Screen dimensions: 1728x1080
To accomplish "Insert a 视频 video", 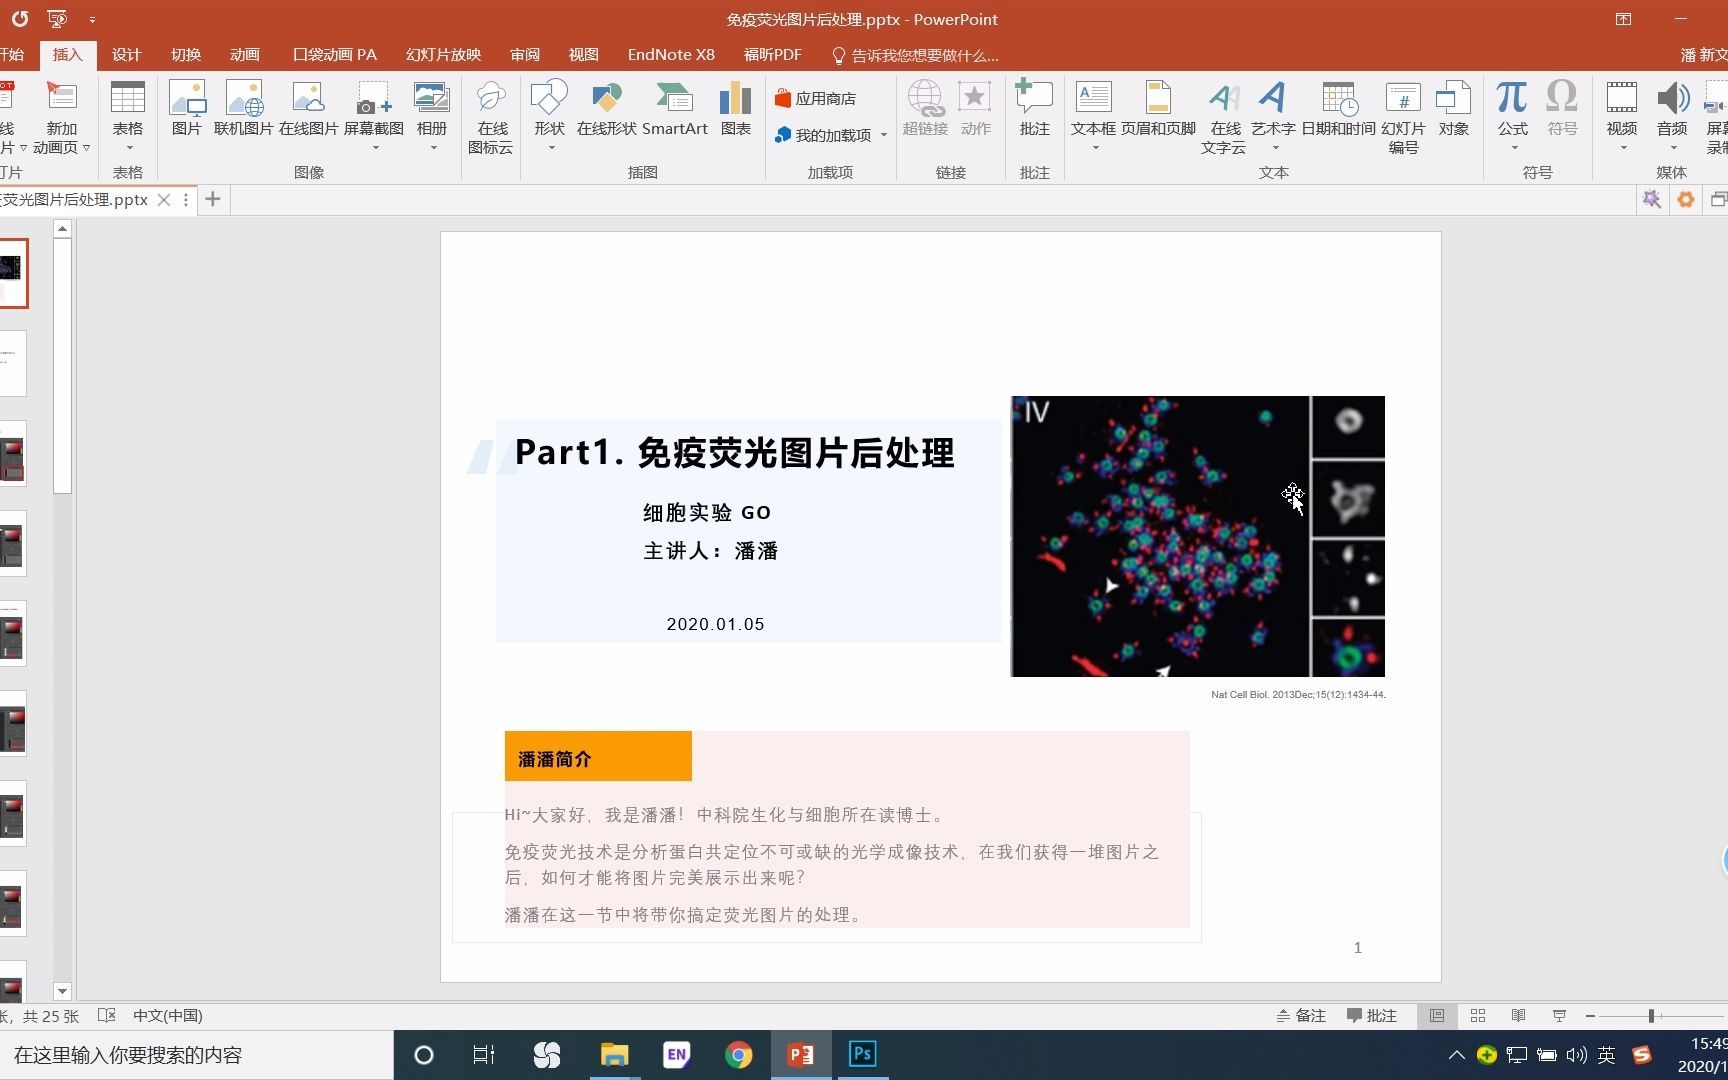I will tap(1622, 108).
